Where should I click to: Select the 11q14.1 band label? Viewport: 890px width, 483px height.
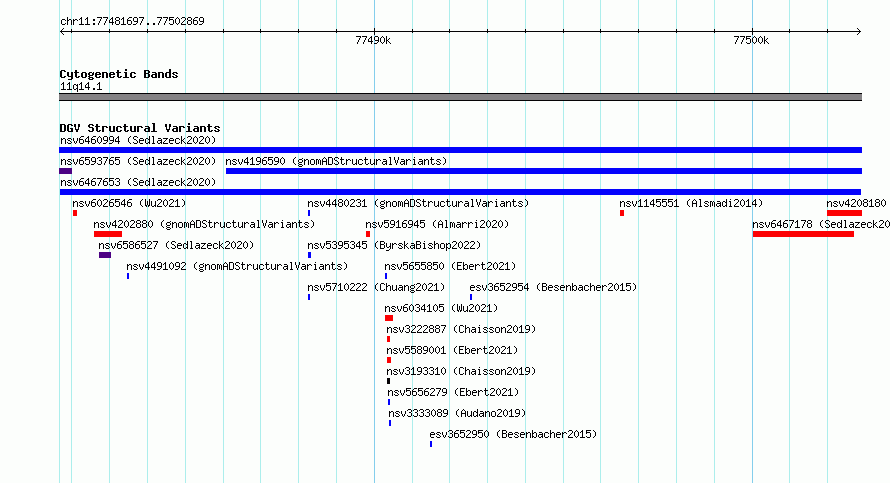(81, 86)
